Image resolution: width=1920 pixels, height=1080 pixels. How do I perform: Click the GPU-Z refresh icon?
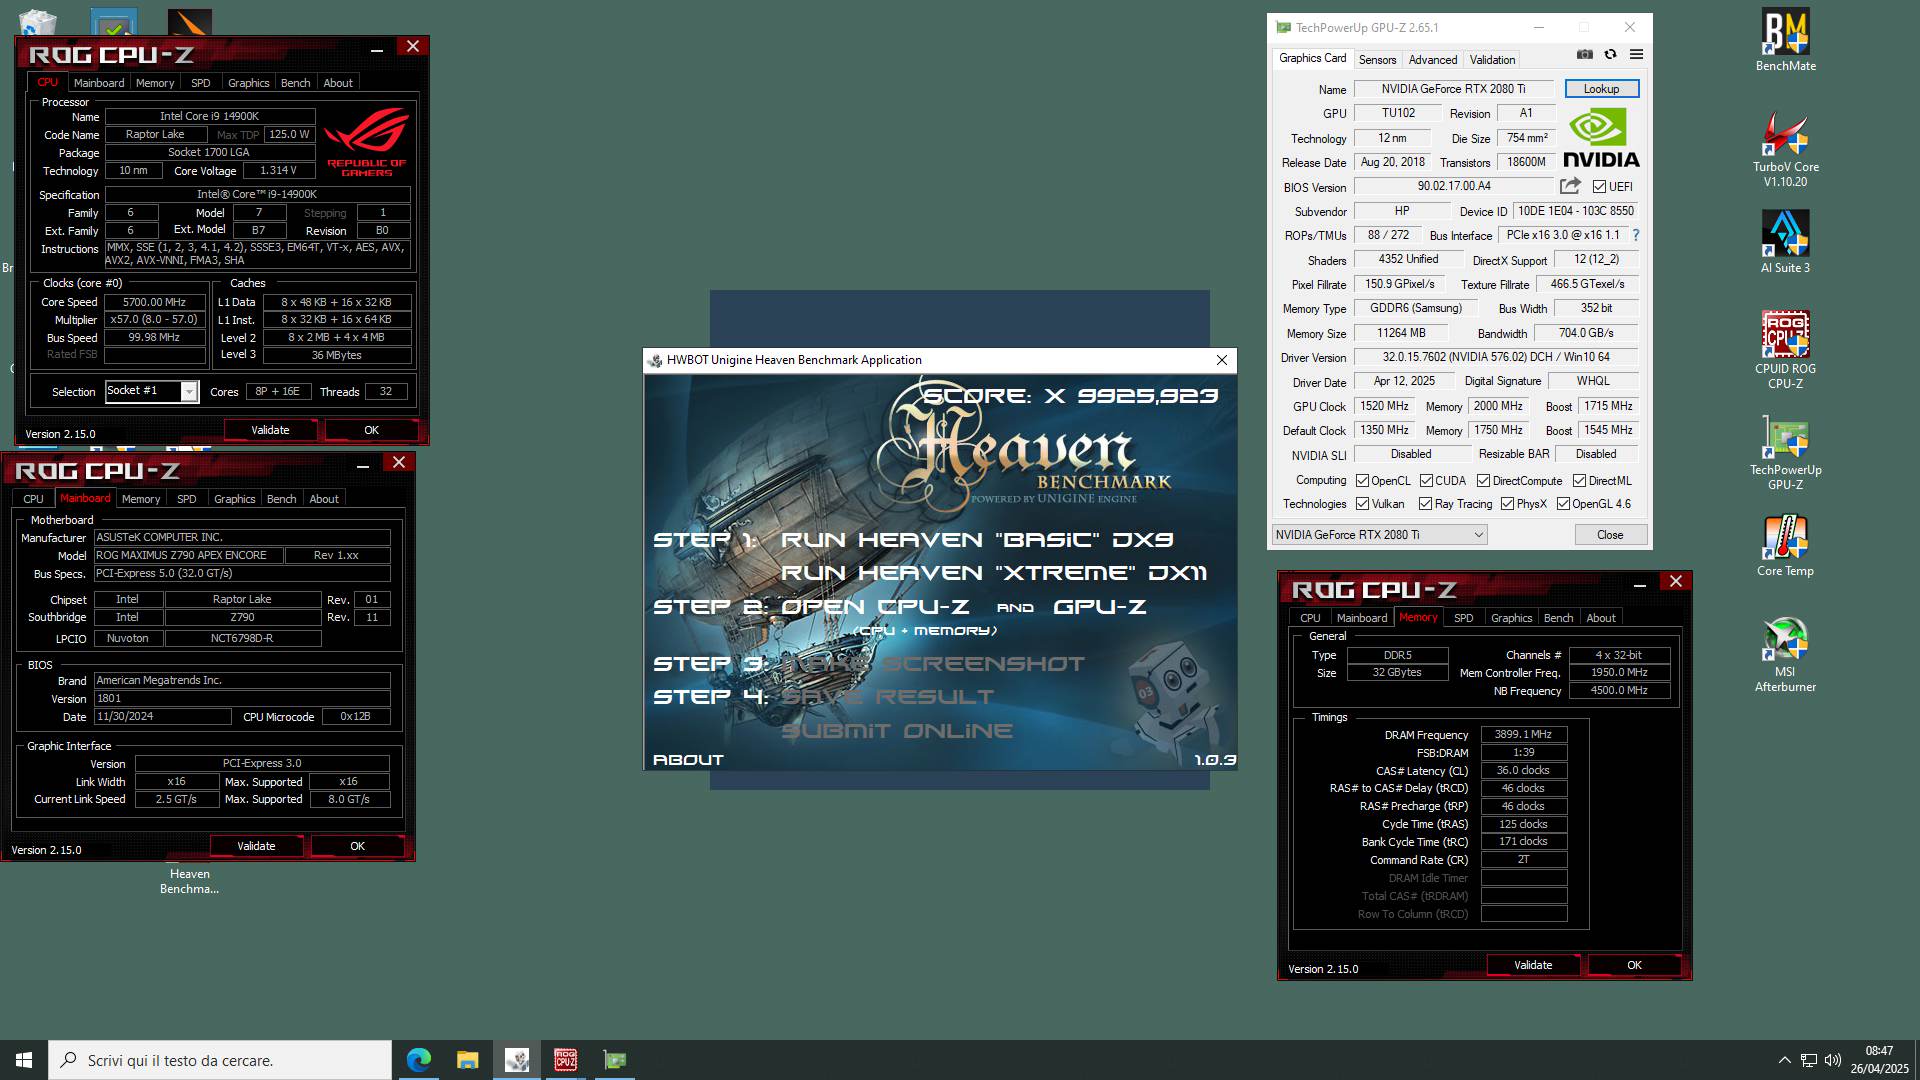pyautogui.click(x=1610, y=54)
